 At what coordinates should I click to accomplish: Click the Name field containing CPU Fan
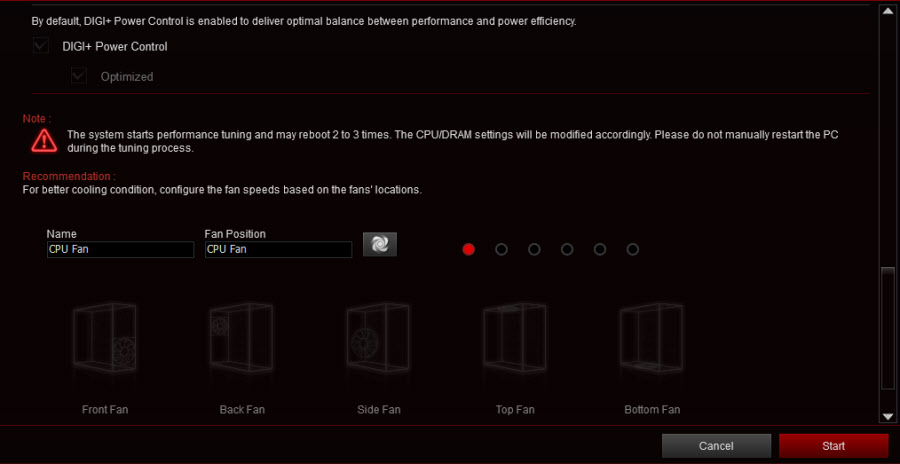click(121, 250)
